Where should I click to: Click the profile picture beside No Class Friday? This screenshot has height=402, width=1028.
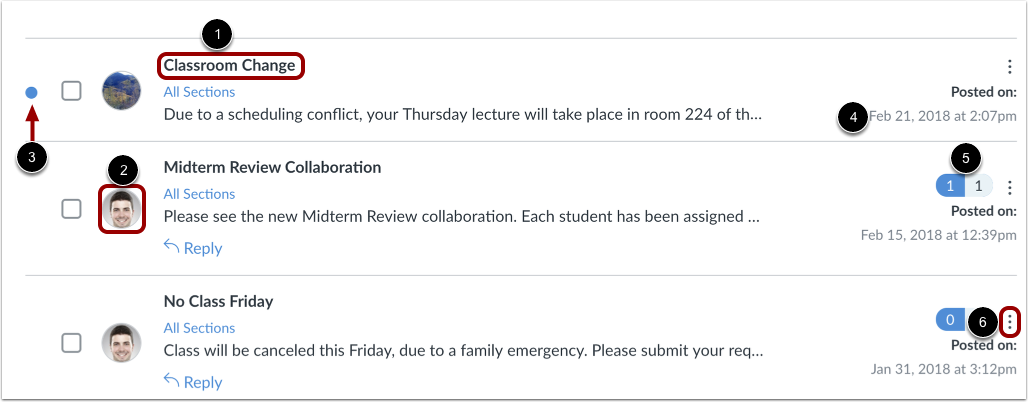(x=121, y=343)
